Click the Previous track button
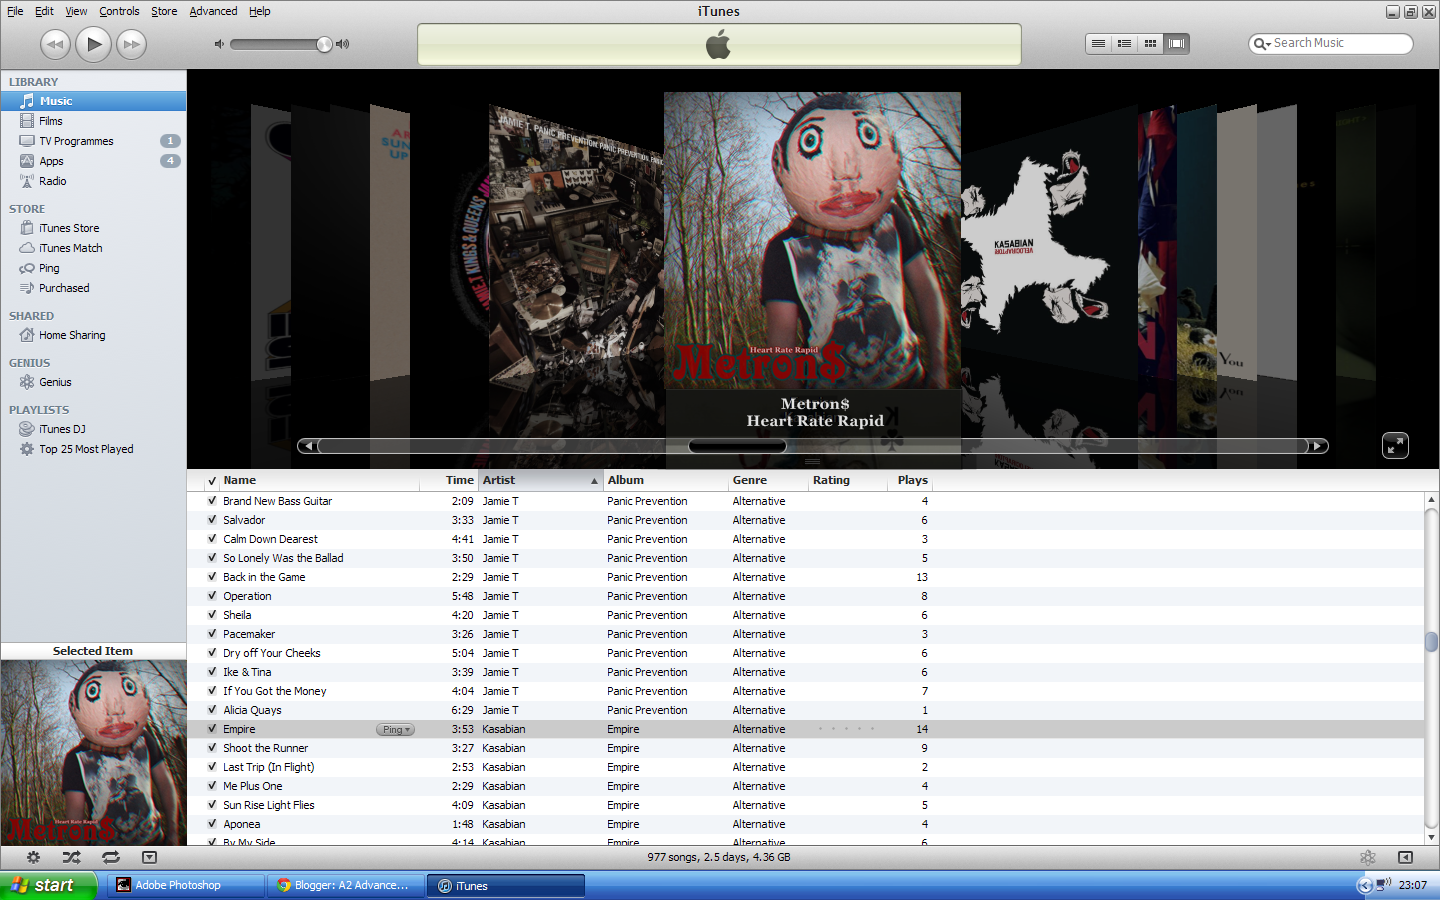This screenshot has height=900, width=1440. click(55, 44)
